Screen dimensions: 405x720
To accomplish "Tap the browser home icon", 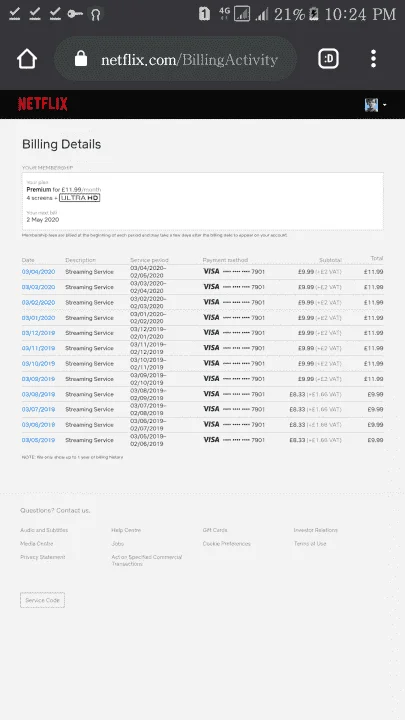I will click(27, 59).
